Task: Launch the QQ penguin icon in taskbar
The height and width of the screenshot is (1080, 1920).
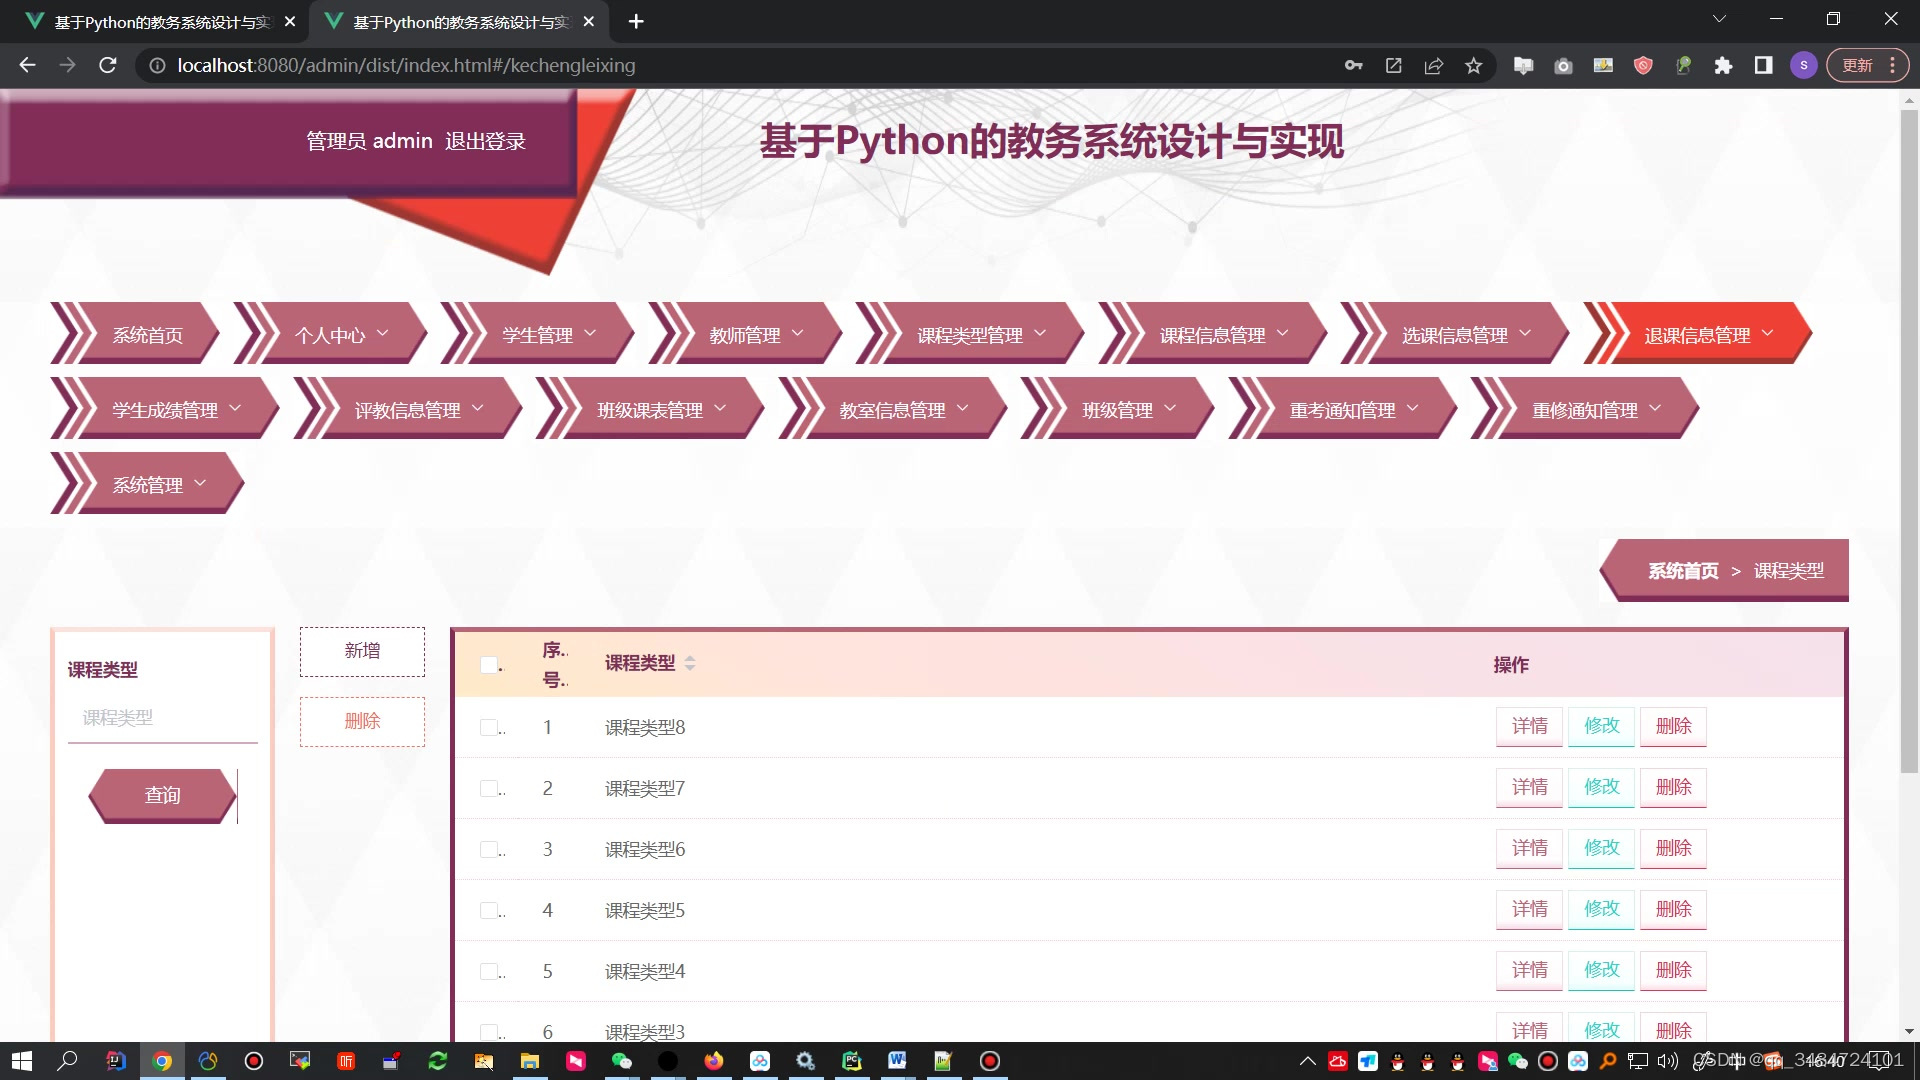Action: pos(1396,1060)
